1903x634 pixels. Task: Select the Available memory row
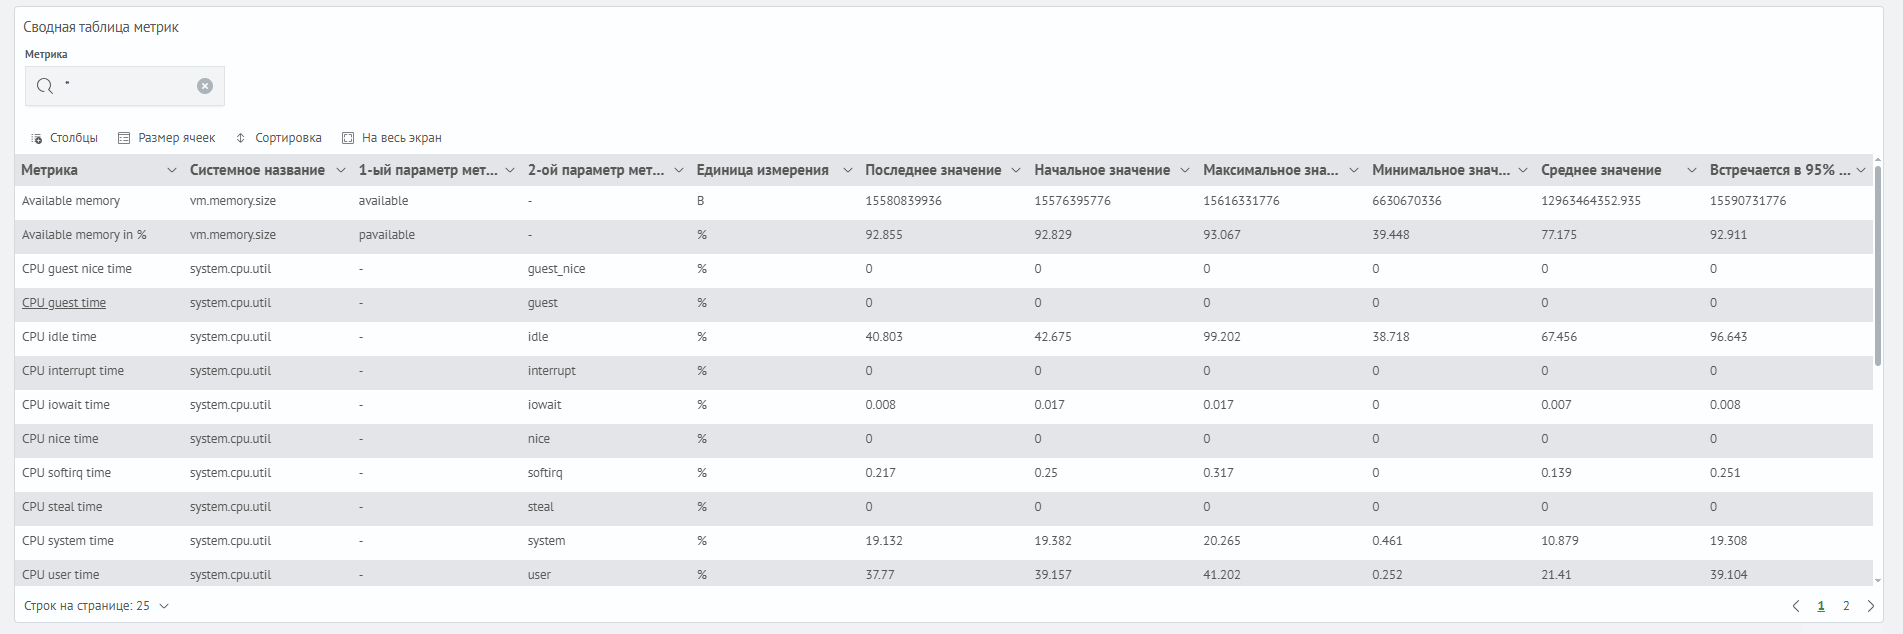[71, 201]
